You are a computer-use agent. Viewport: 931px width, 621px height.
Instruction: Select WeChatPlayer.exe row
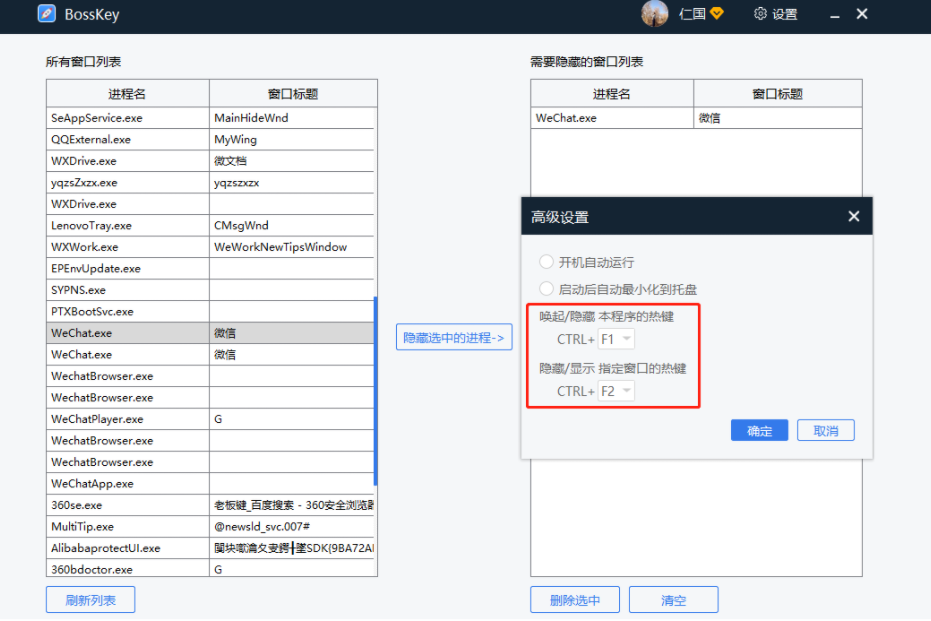click(210, 419)
